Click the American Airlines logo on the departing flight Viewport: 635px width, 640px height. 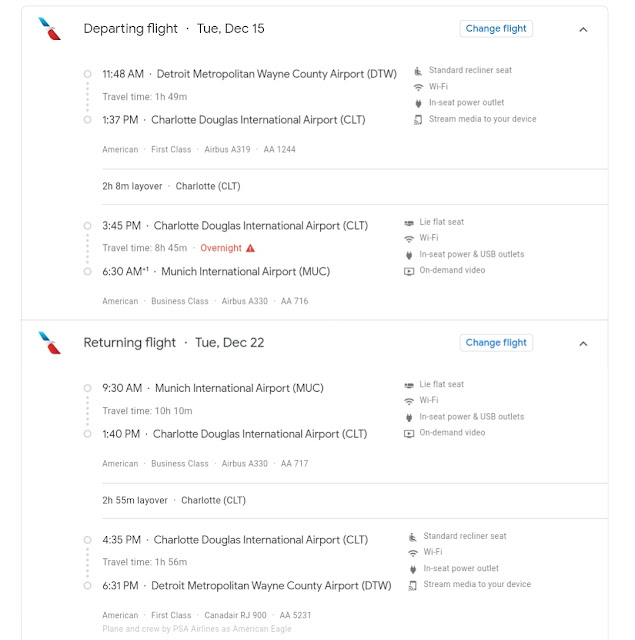coord(49,29)
